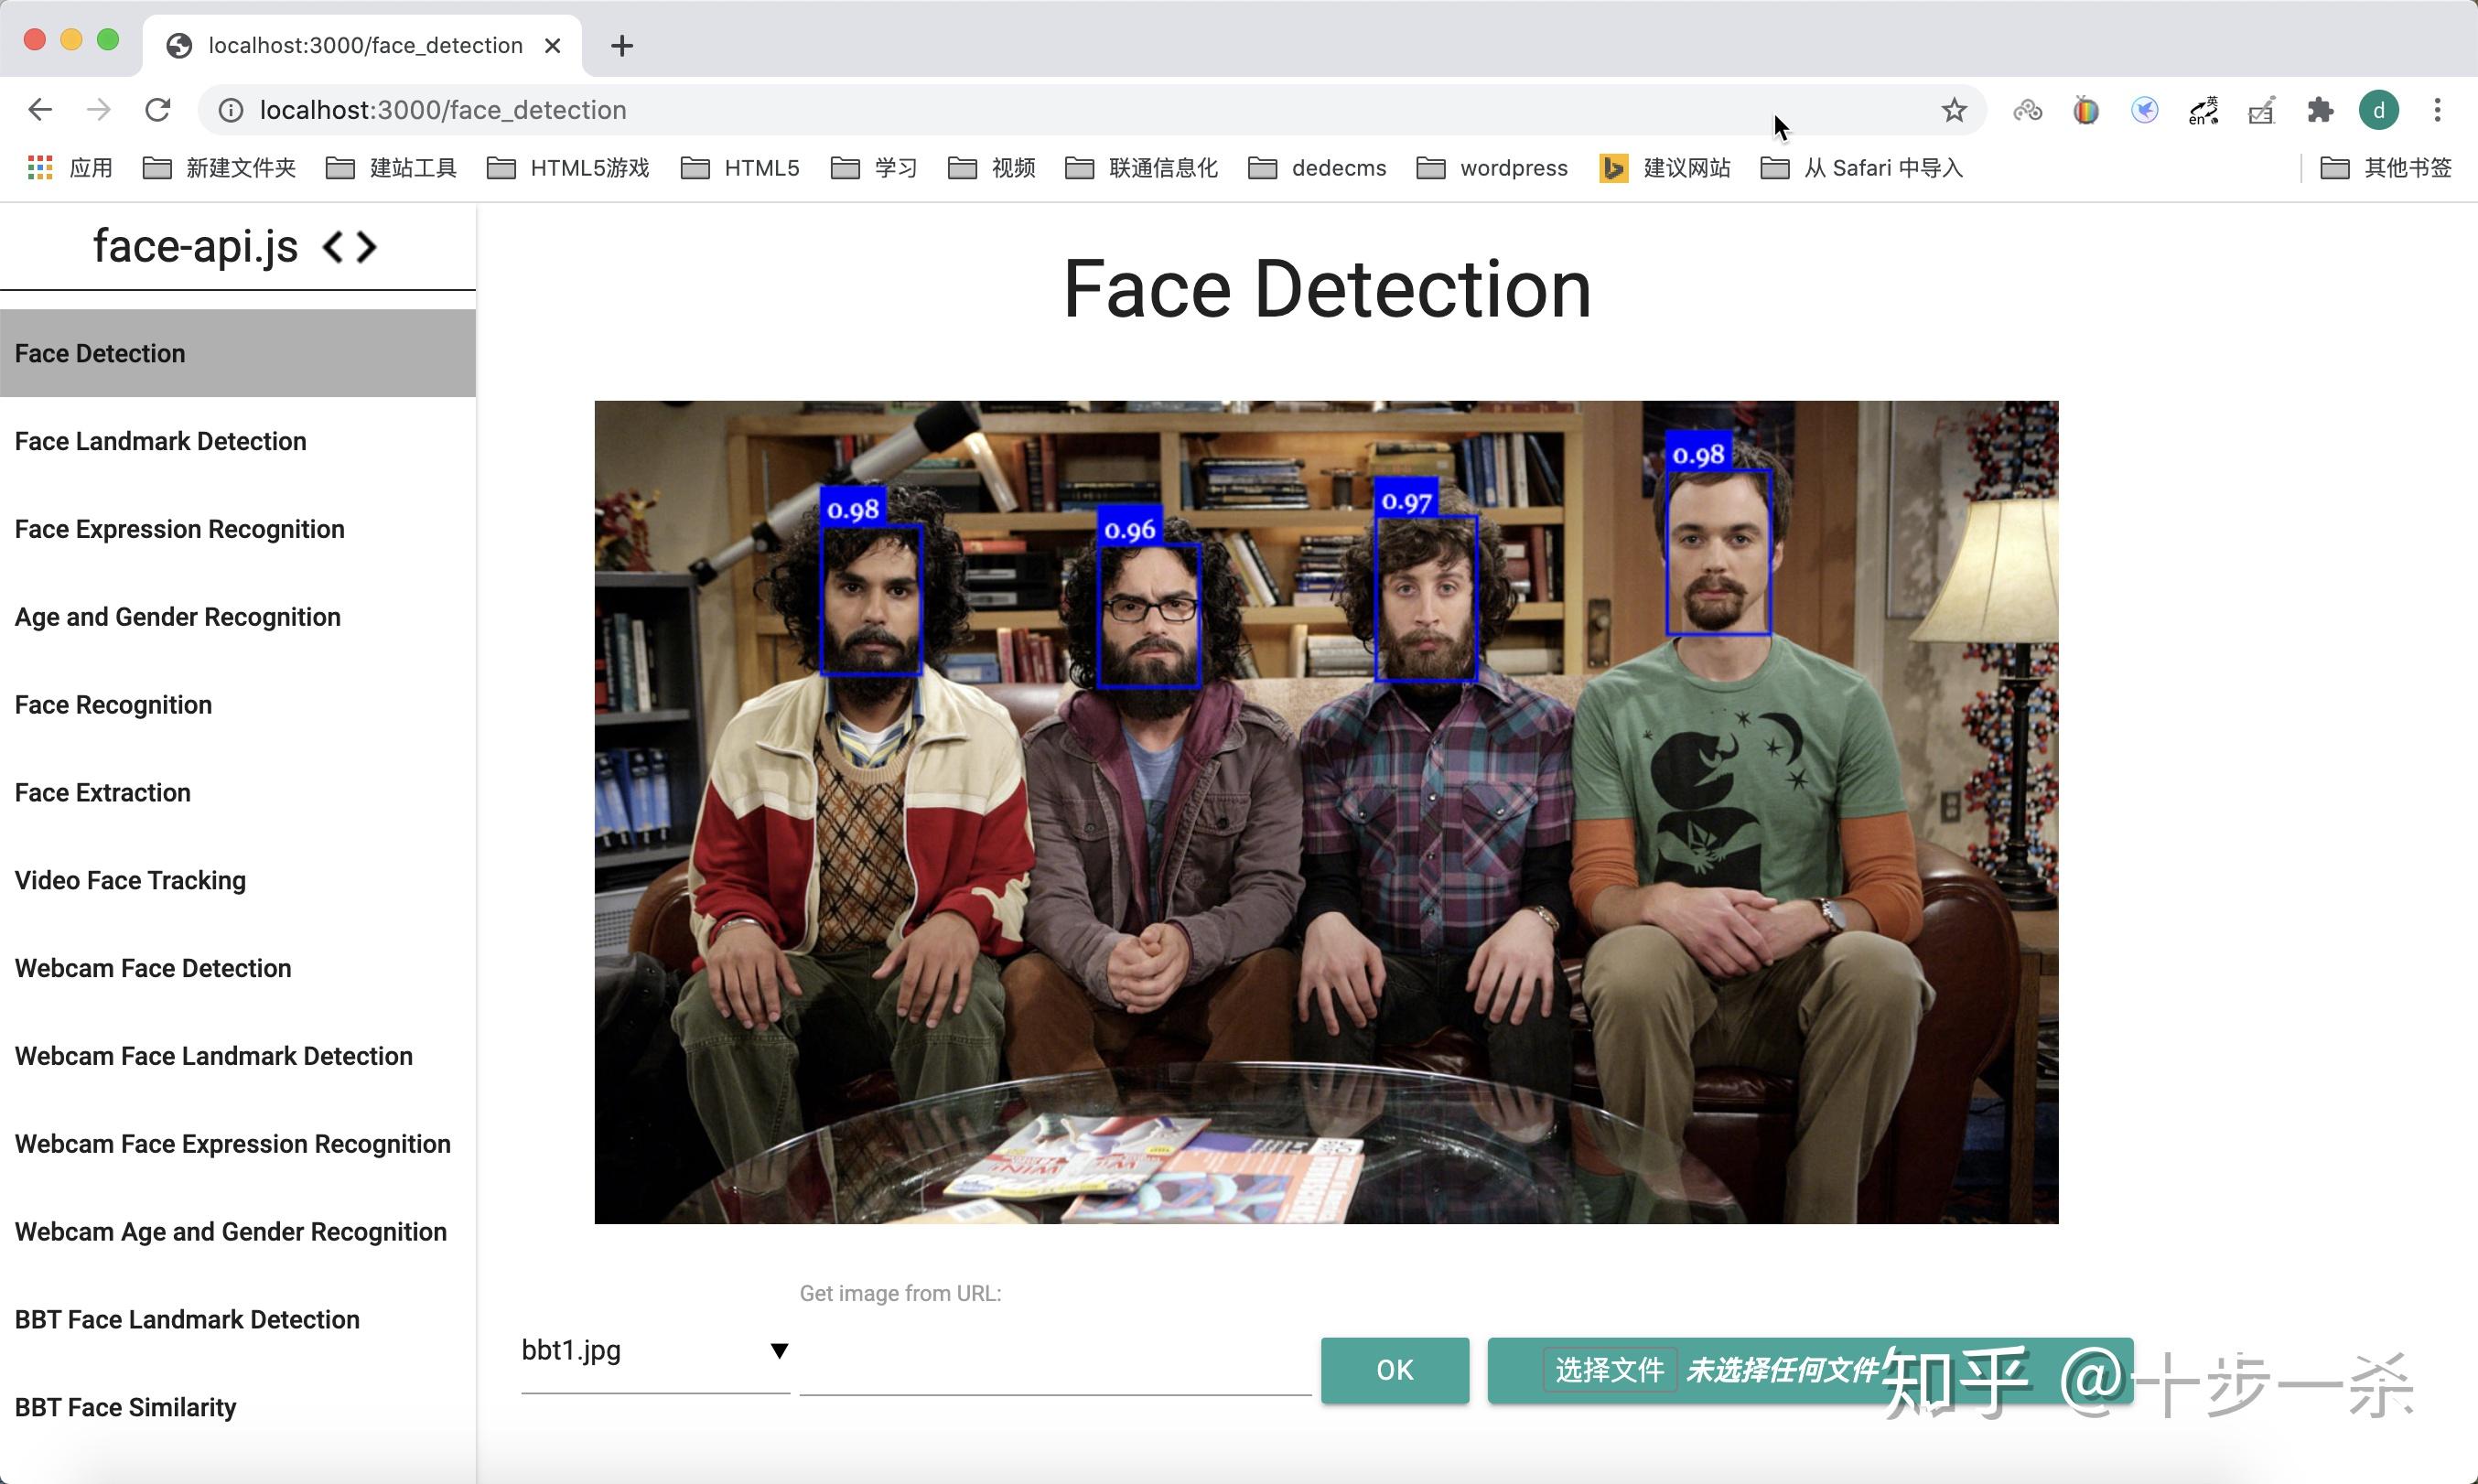Click the forward navigation arrow
Screen dimensions: 2478x1484
98,110
